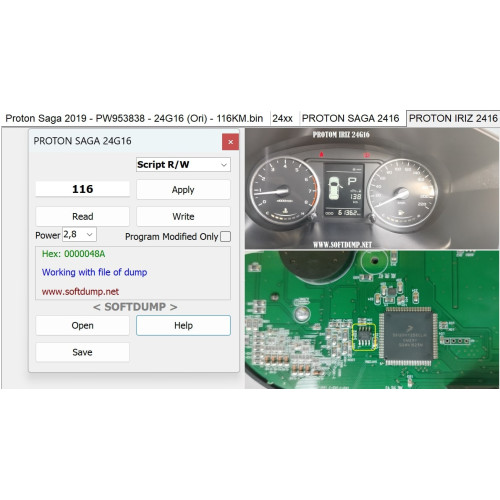This screenshot has height=500, width=500.
Task: Open the Script R/W dropdown
Action: point(183,165)
